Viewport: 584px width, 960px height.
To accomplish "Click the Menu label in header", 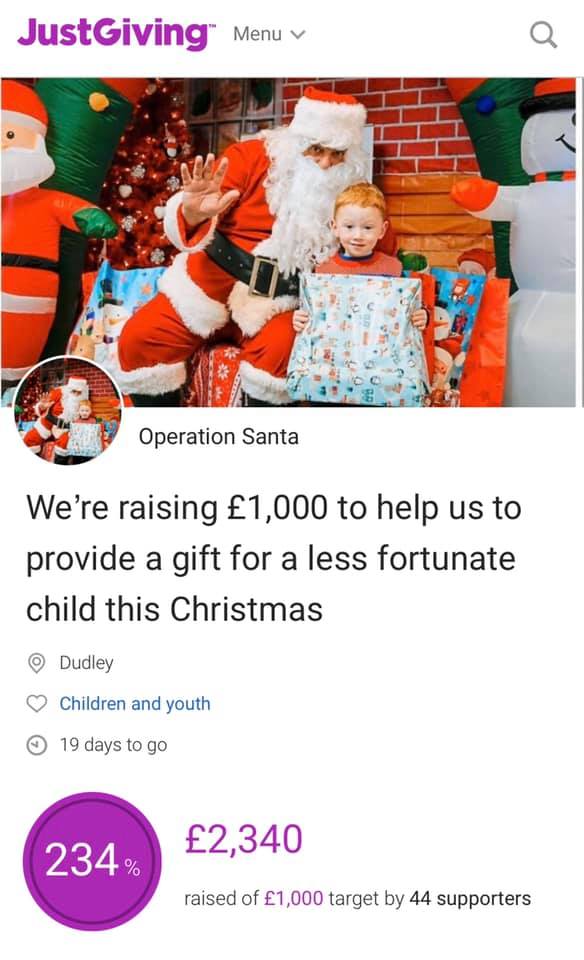I will point(257,34).
